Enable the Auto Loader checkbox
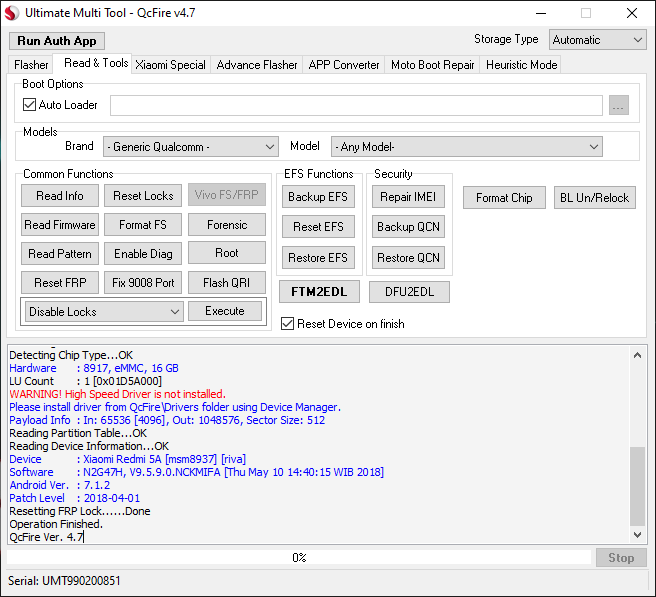Viewport: 656px width, 597px height. pos(29,105)
